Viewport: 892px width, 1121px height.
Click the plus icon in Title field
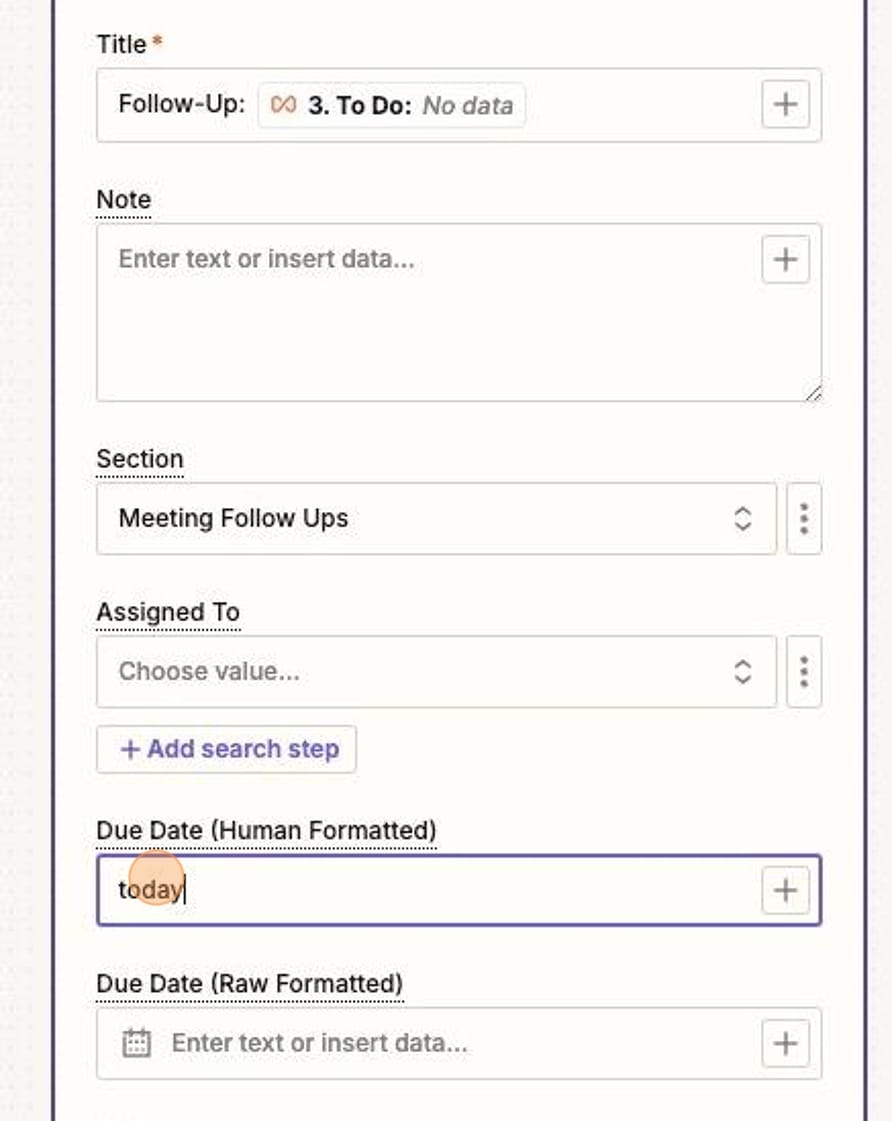785,105
